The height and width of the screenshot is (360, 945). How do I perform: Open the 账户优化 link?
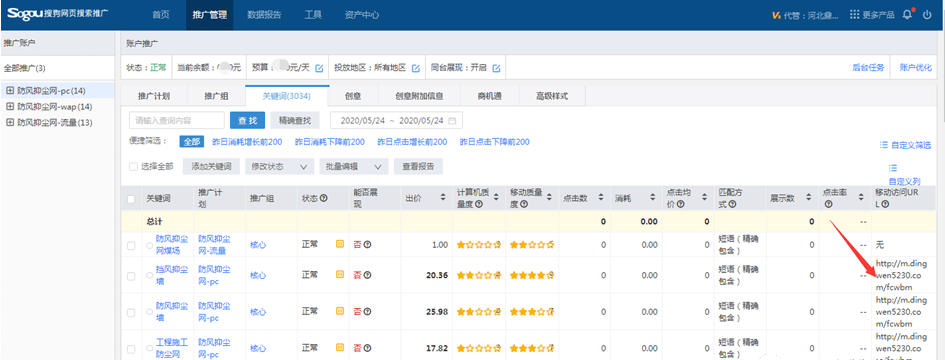pyautogui.click(x=915, y=68)
